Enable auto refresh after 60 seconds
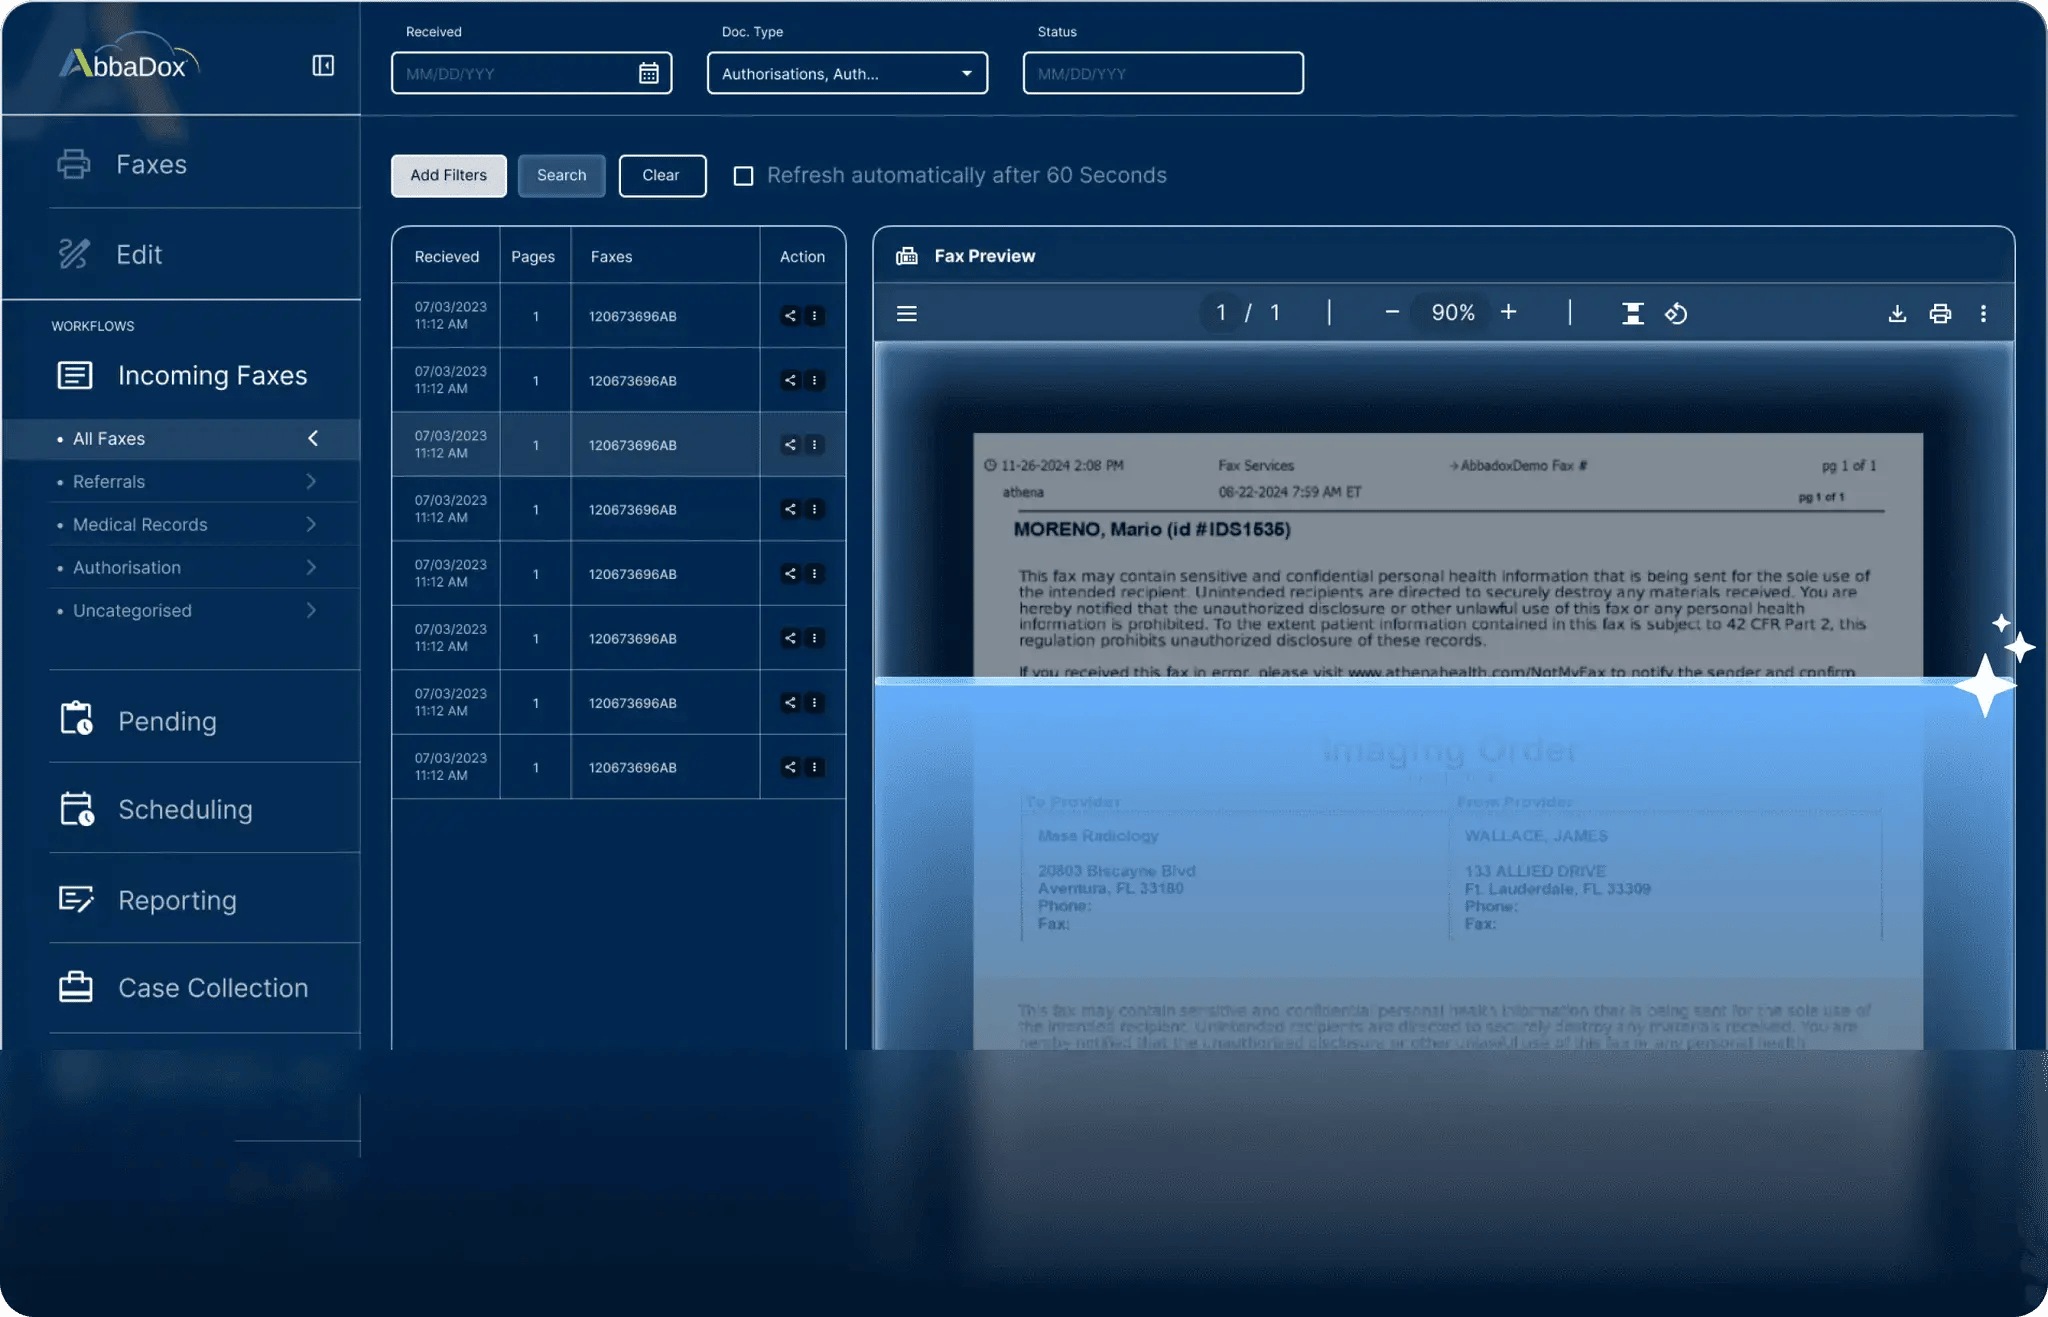2048x1317 pixels. click(x=743, y=176)
